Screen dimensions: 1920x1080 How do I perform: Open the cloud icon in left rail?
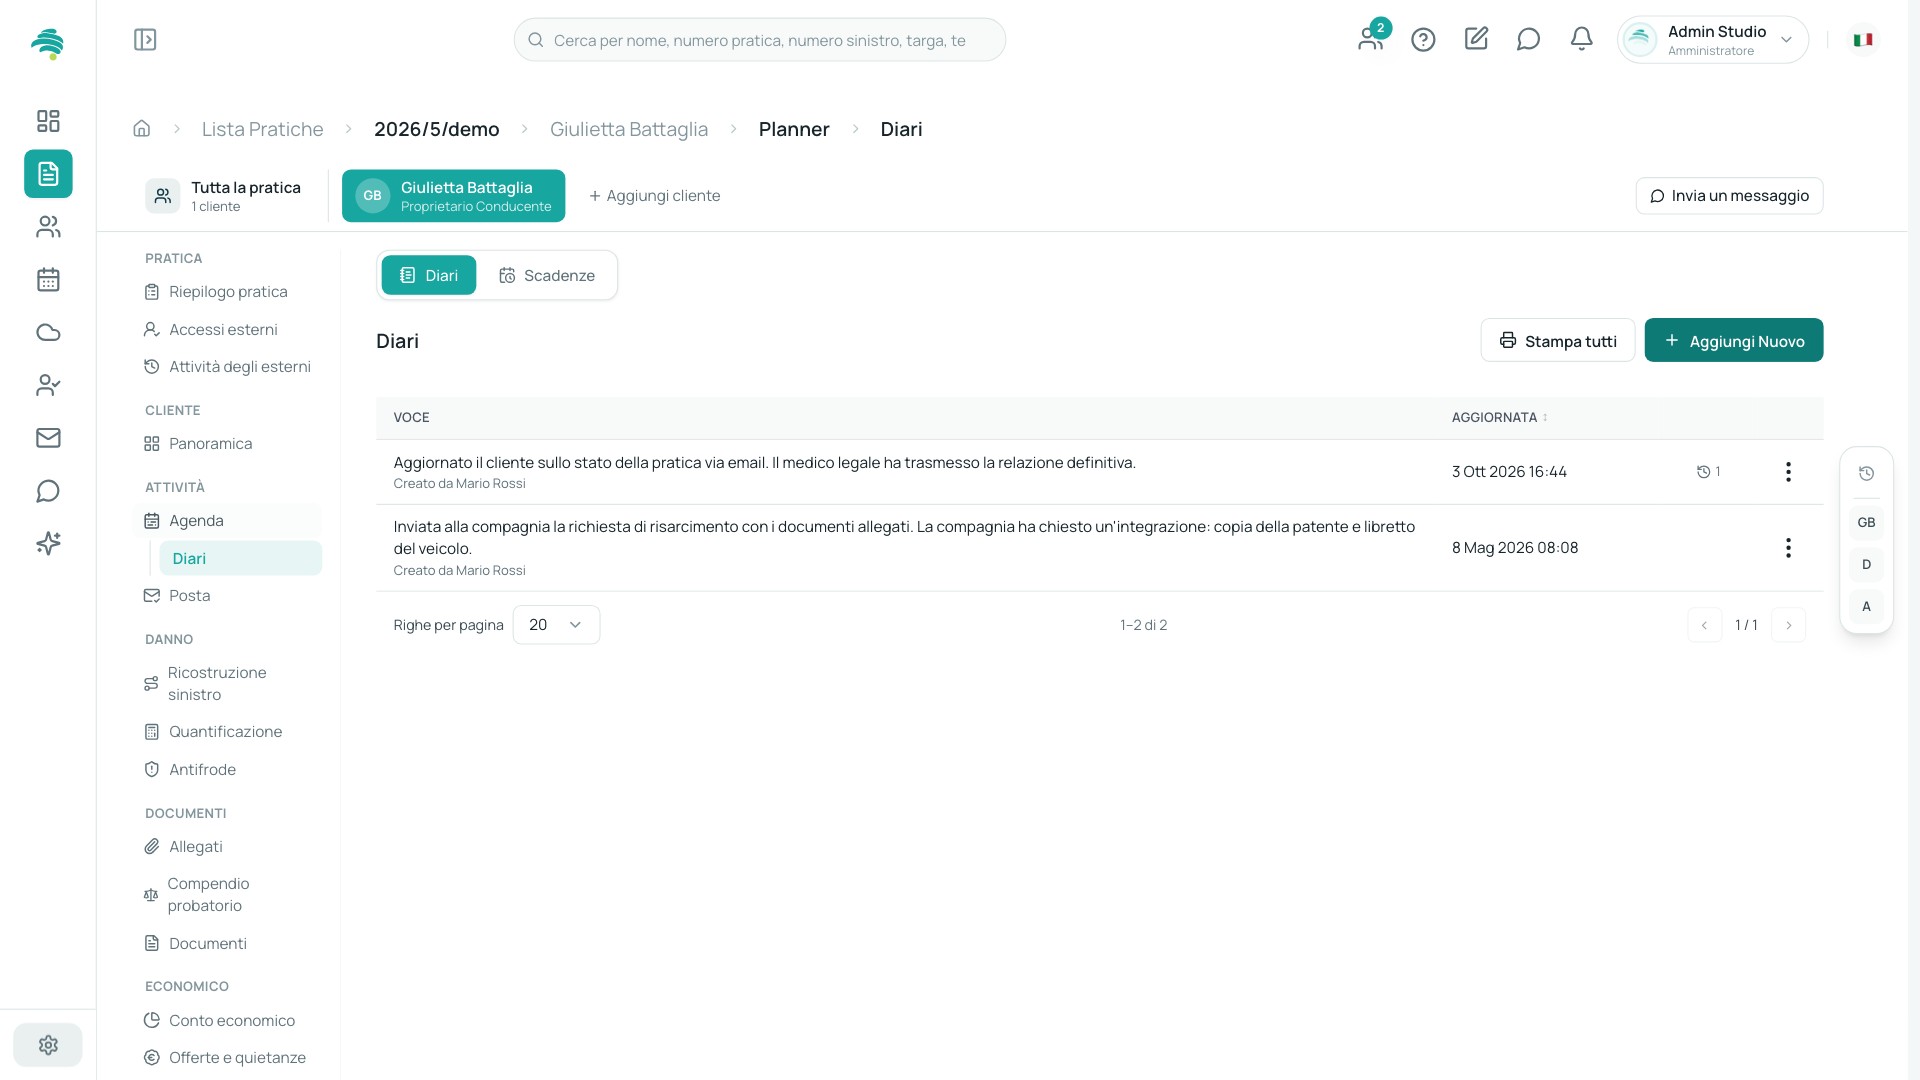pyautogui.click(x=48, y=333)
